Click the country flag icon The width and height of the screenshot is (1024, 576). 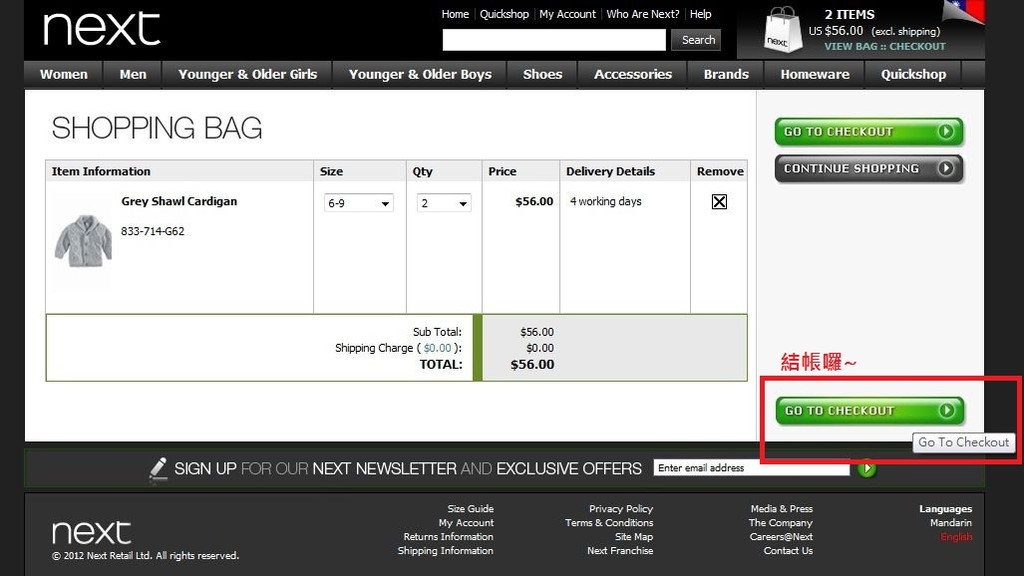[x=965, y=11]
